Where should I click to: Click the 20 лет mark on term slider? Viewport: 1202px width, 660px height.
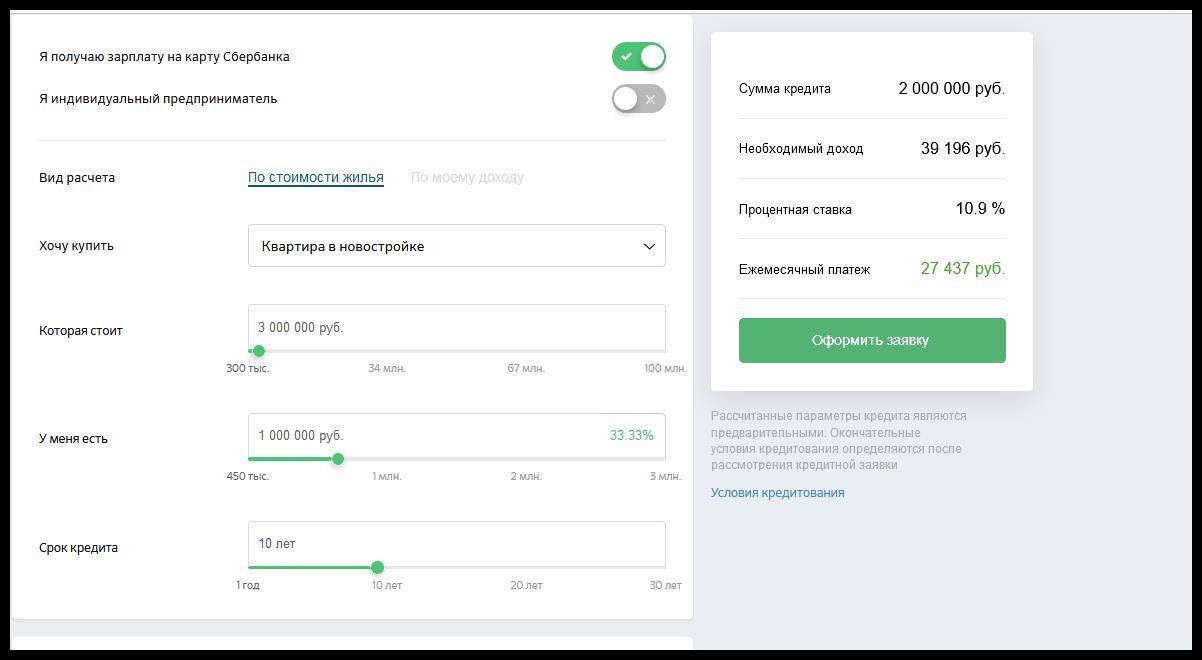(526, 585)
